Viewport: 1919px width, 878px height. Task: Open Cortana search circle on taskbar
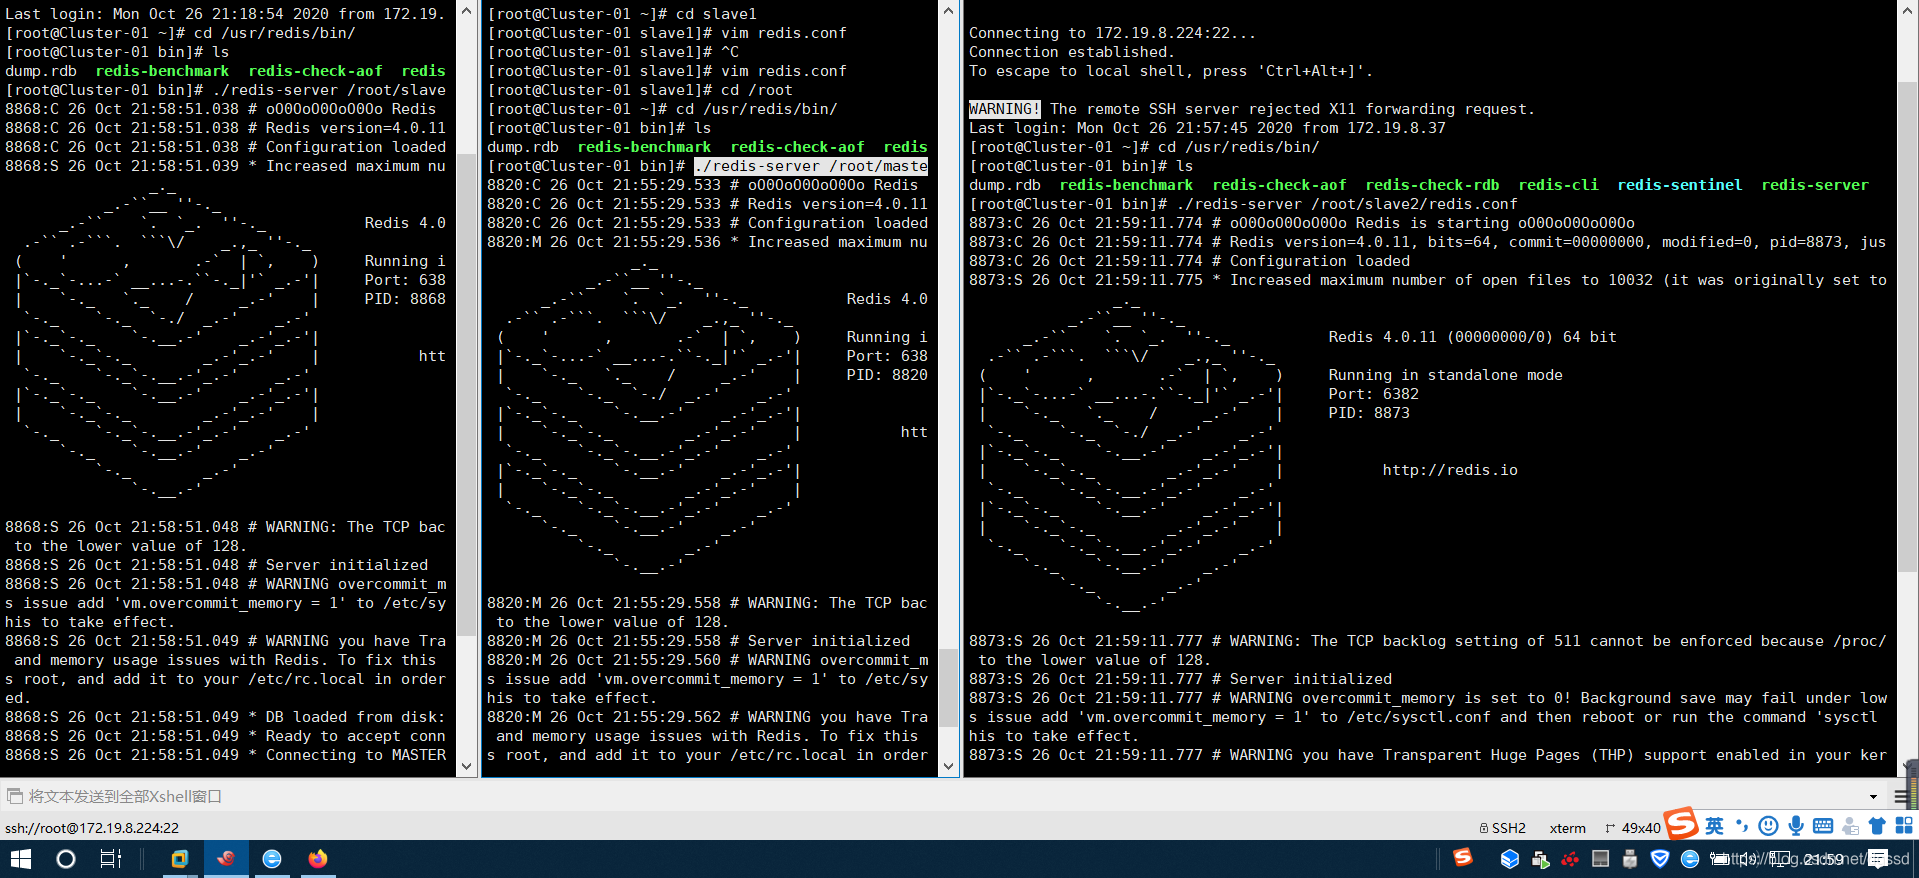[x=66, y=859]
